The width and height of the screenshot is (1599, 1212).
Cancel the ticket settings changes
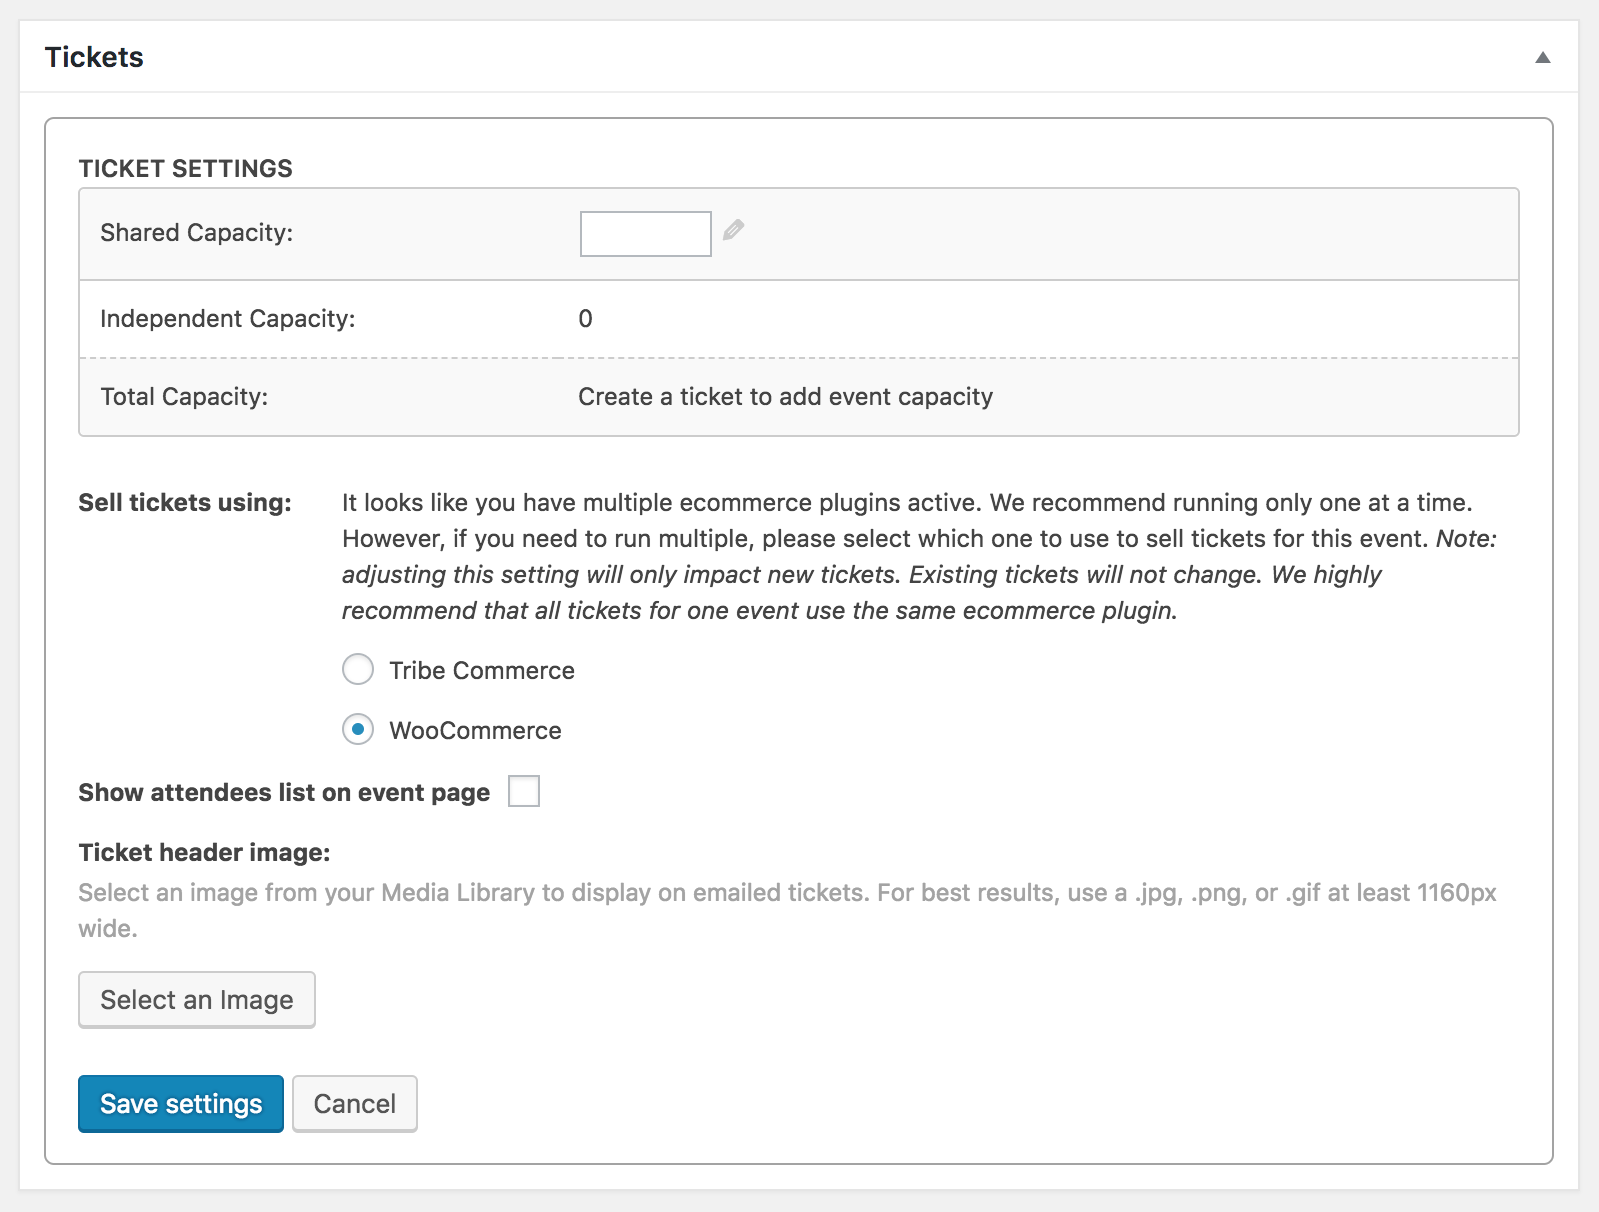click(354, 1104)
